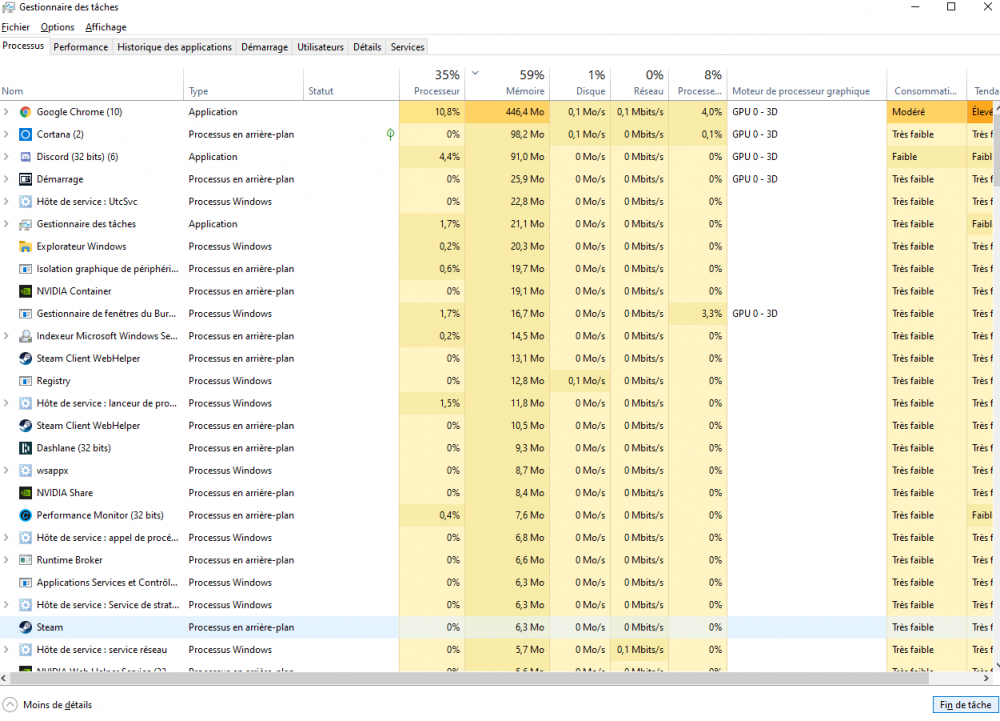1000x721 pixels.
Task: Click the NVIDIA Share icon
Action: pos(26,493)
